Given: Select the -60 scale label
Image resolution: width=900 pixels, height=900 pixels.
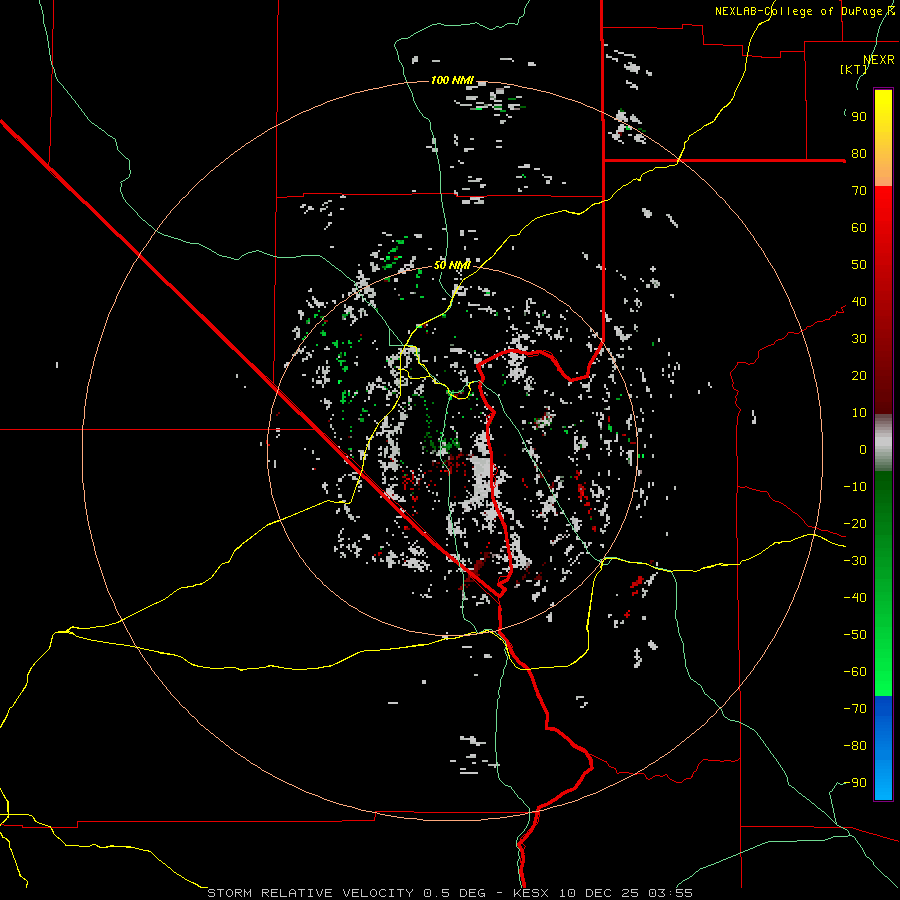Looking at the screenshot, I should pos(855,672).
